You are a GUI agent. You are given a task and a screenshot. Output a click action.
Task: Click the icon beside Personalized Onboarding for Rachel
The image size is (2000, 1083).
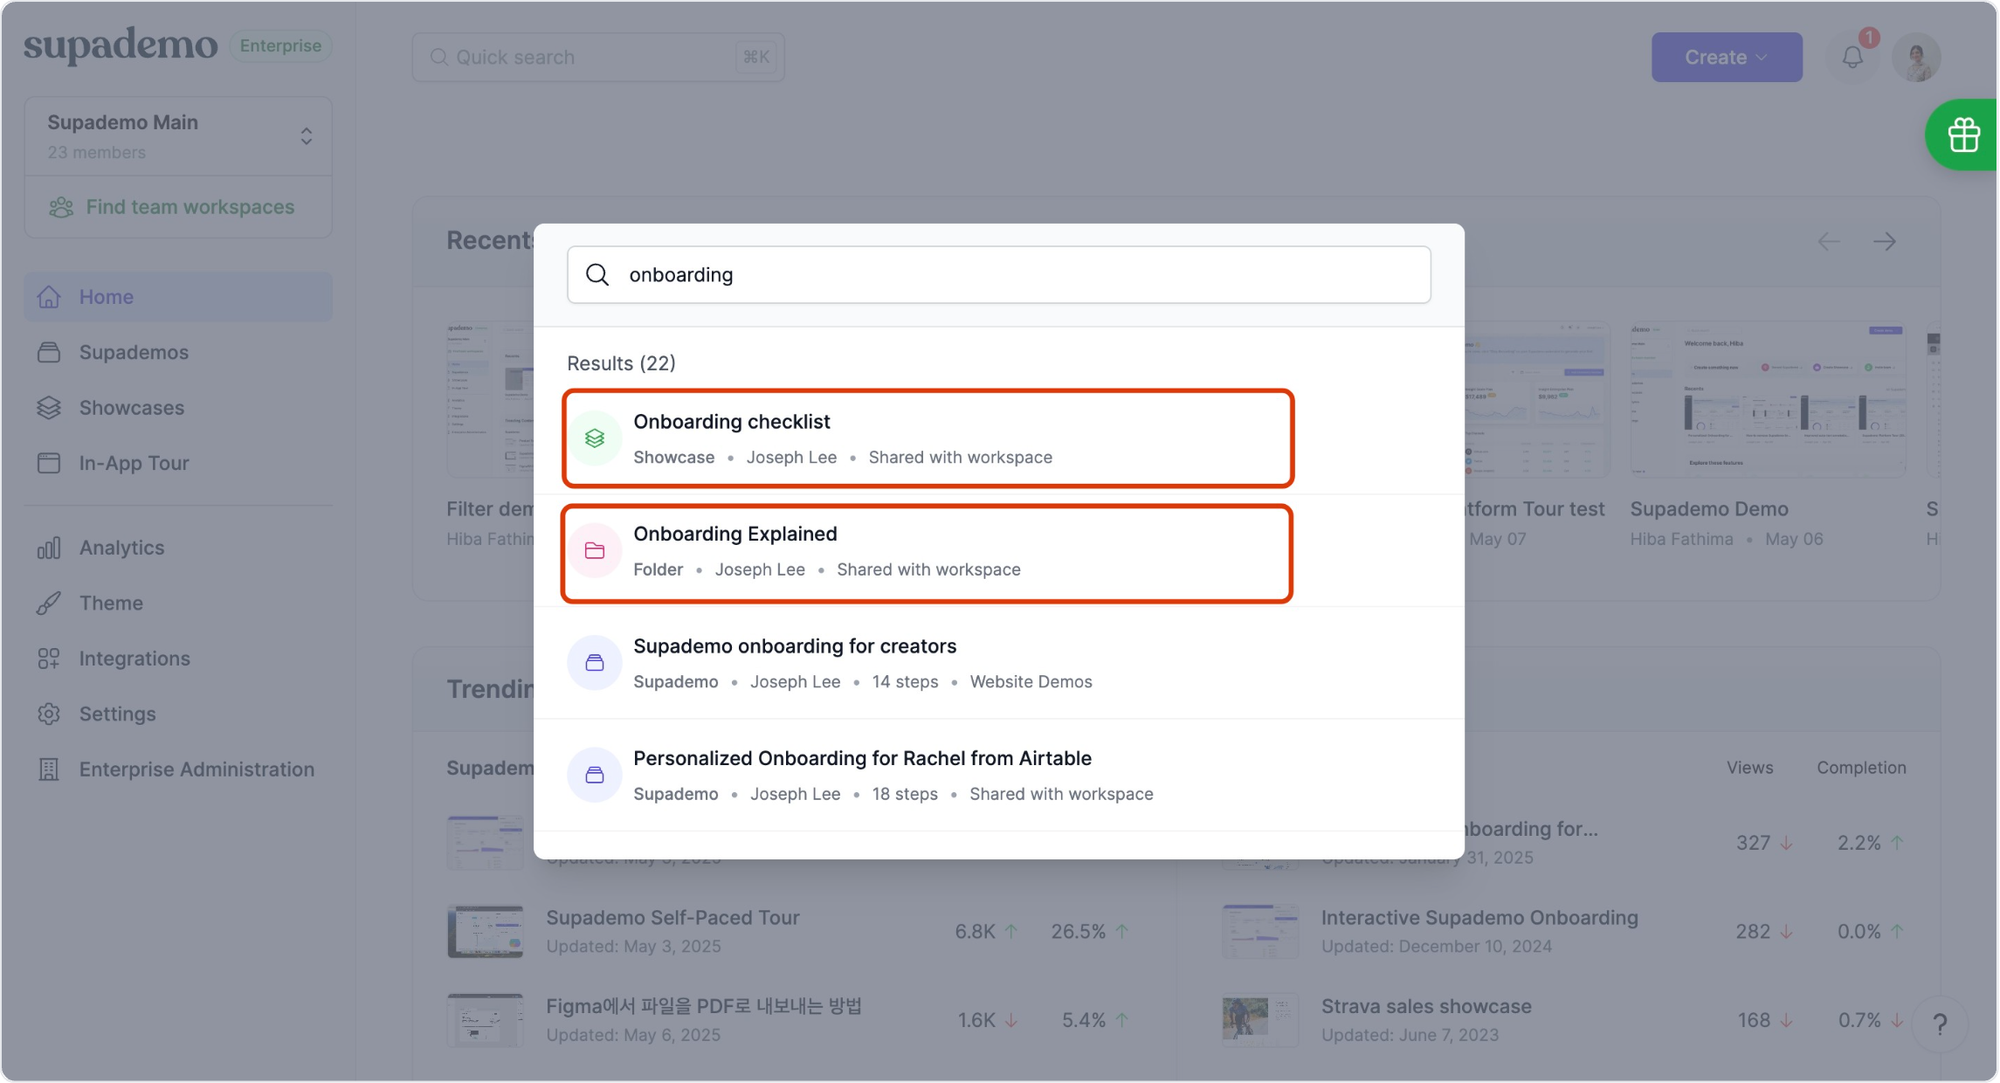[595, 774]
